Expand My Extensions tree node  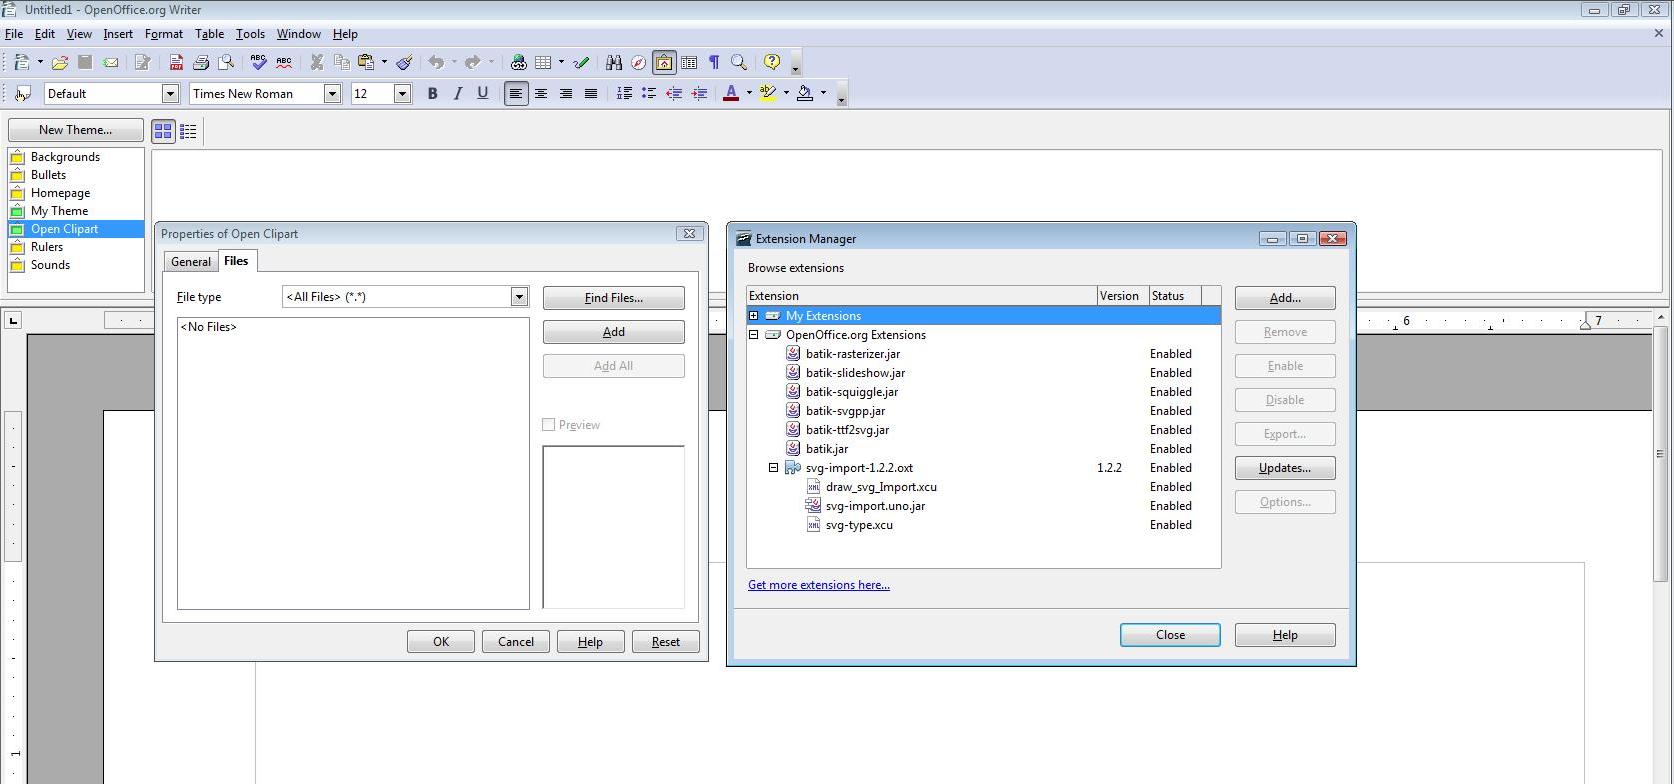pyautogui.click(x=753, y=316)
